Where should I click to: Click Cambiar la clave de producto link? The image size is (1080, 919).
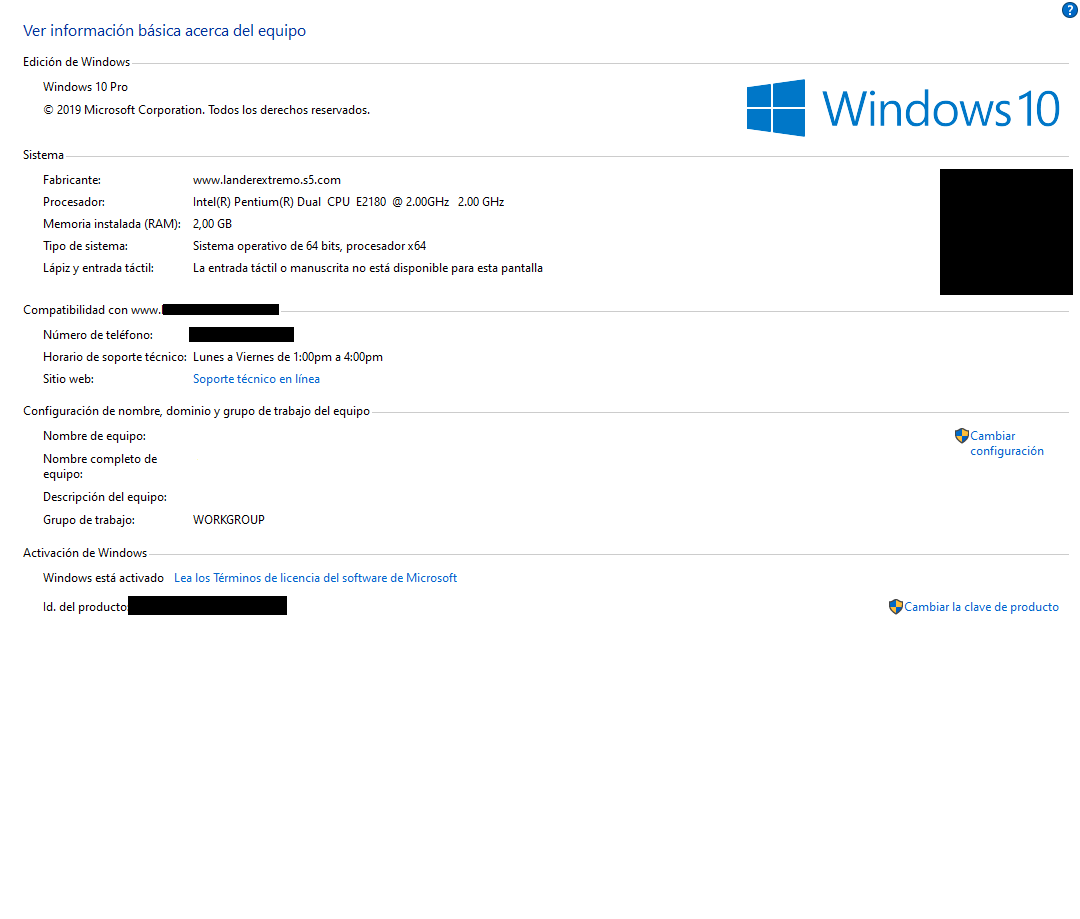982,607
